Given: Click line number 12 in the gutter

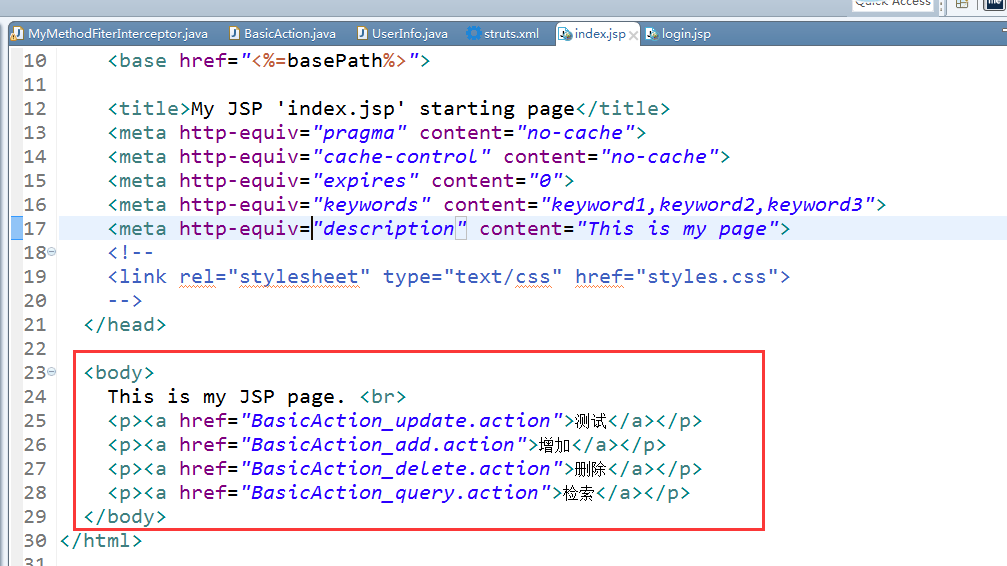Looking at the screenshot, I should [35, 109].
